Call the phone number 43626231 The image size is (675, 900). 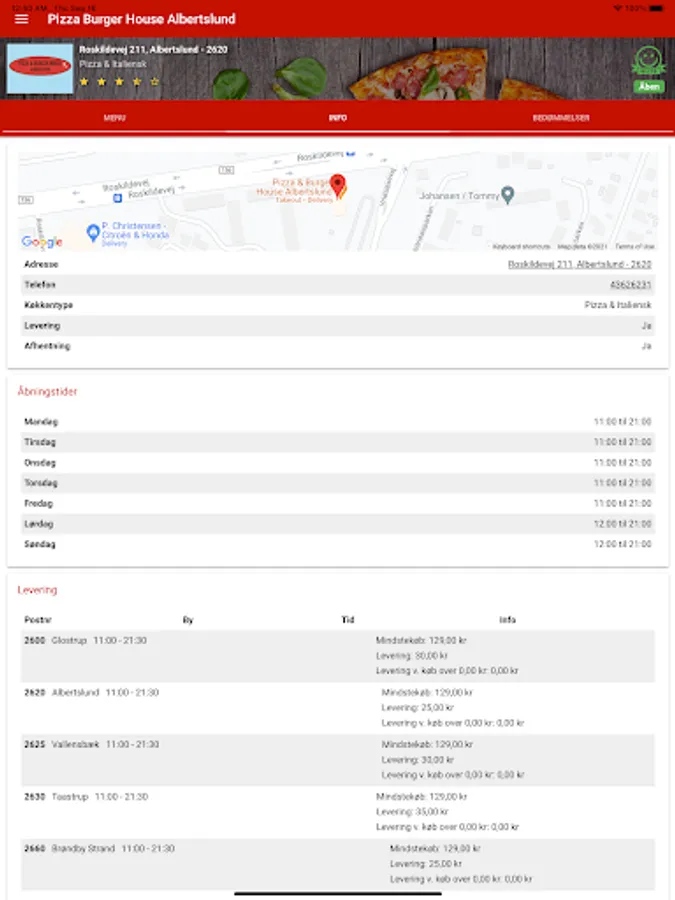click(630, 285)
